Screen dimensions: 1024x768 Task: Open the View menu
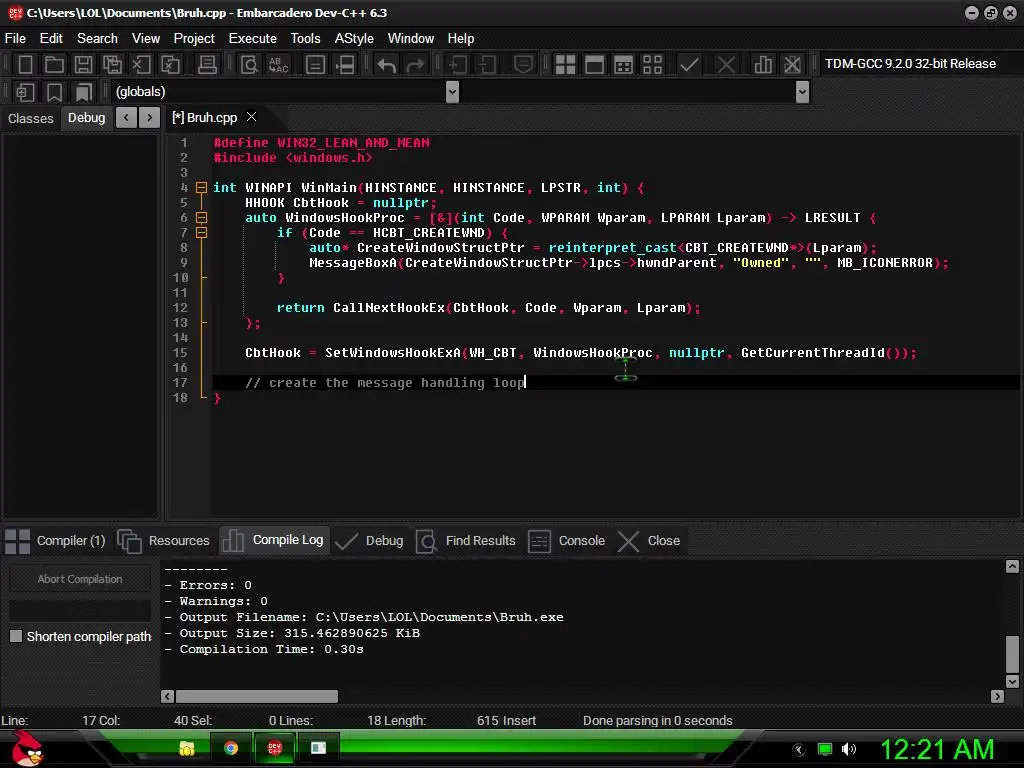(x=146, y=39)
